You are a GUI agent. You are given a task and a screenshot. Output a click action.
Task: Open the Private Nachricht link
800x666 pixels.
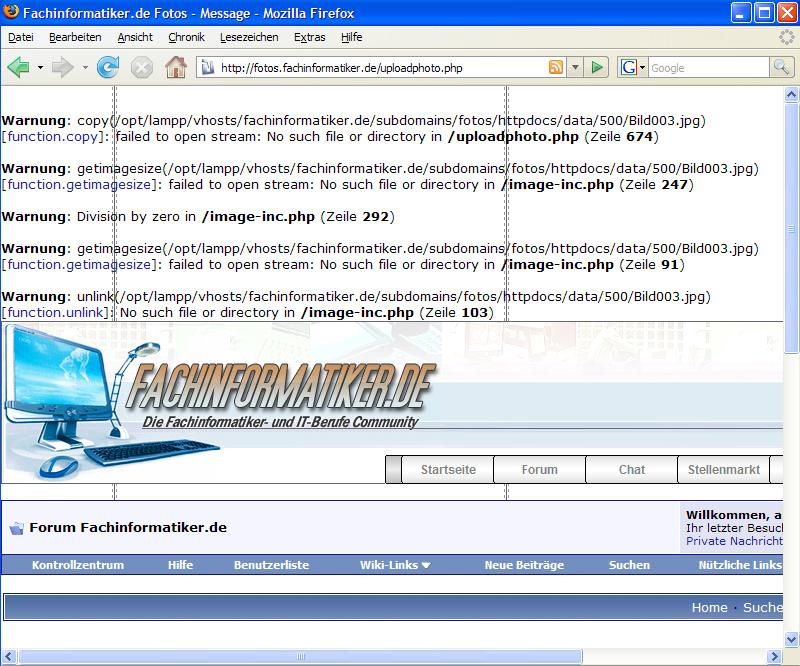[734, 541]
